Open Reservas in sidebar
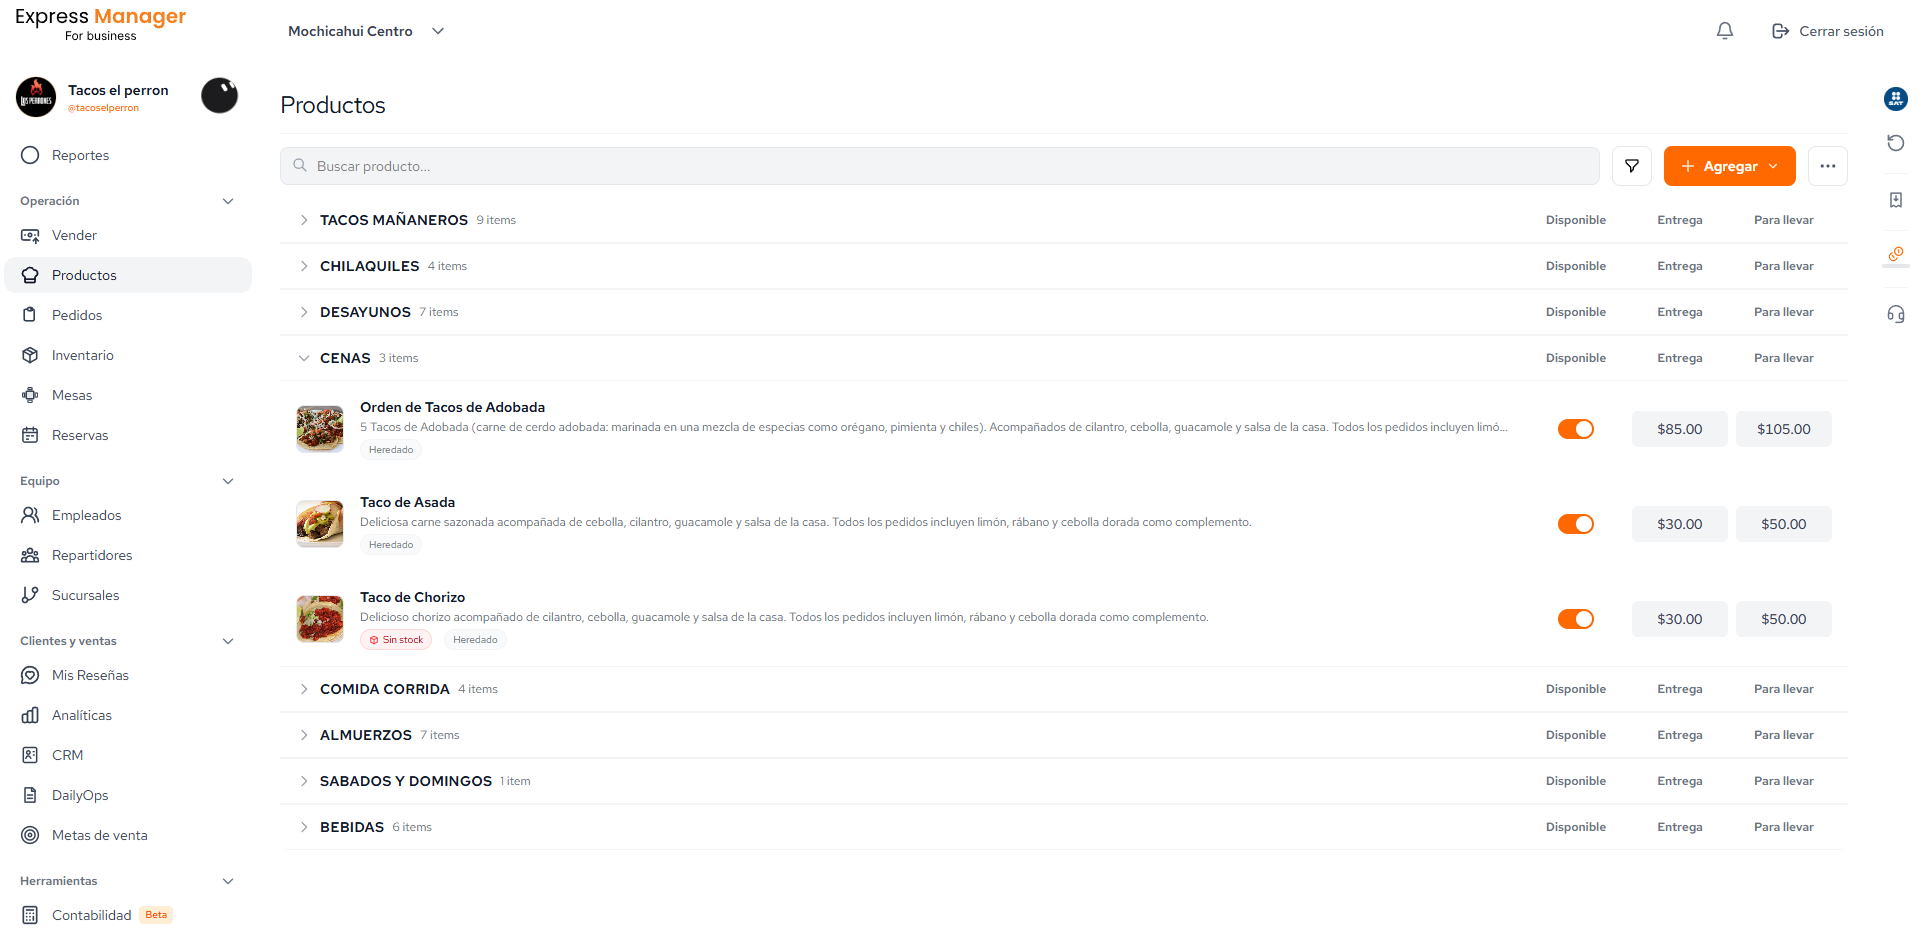 [128, 435]
